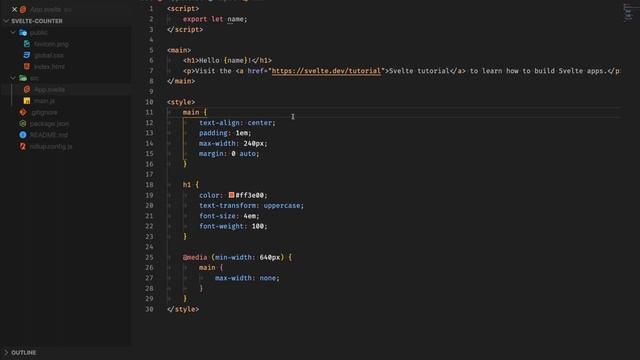Screen dimensions: 640x360
Task: Click the README.md info icon
Action: [23, 135]
